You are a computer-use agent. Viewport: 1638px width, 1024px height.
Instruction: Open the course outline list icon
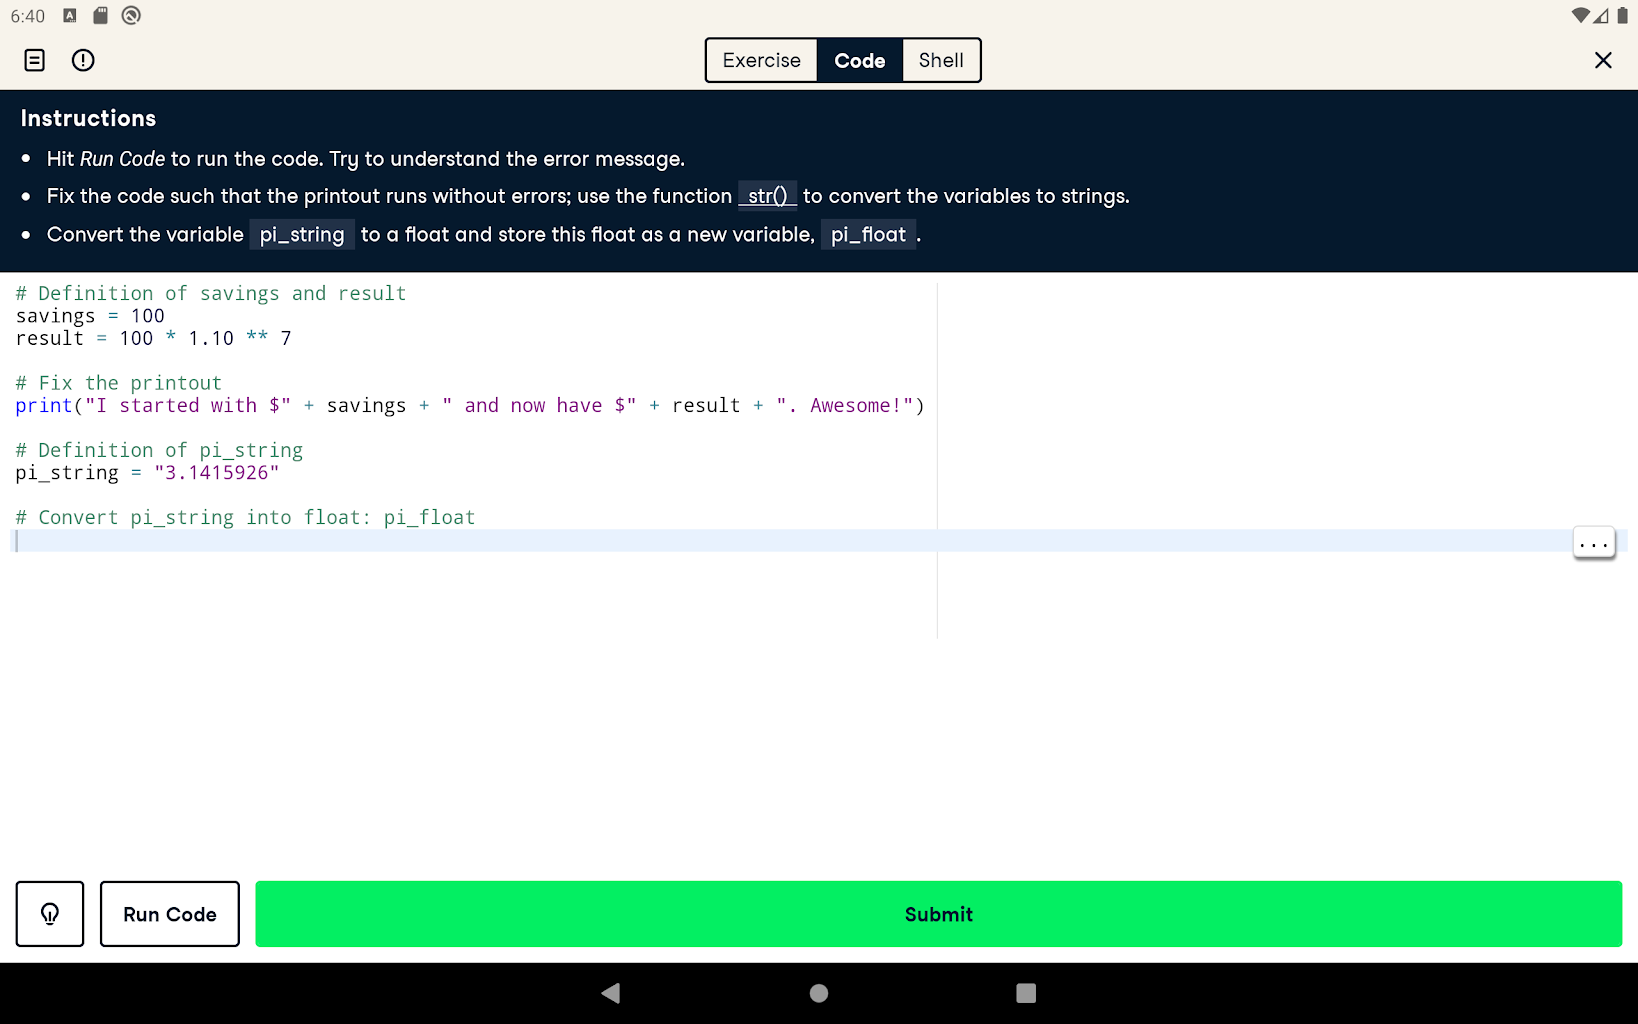click(34, 60)
